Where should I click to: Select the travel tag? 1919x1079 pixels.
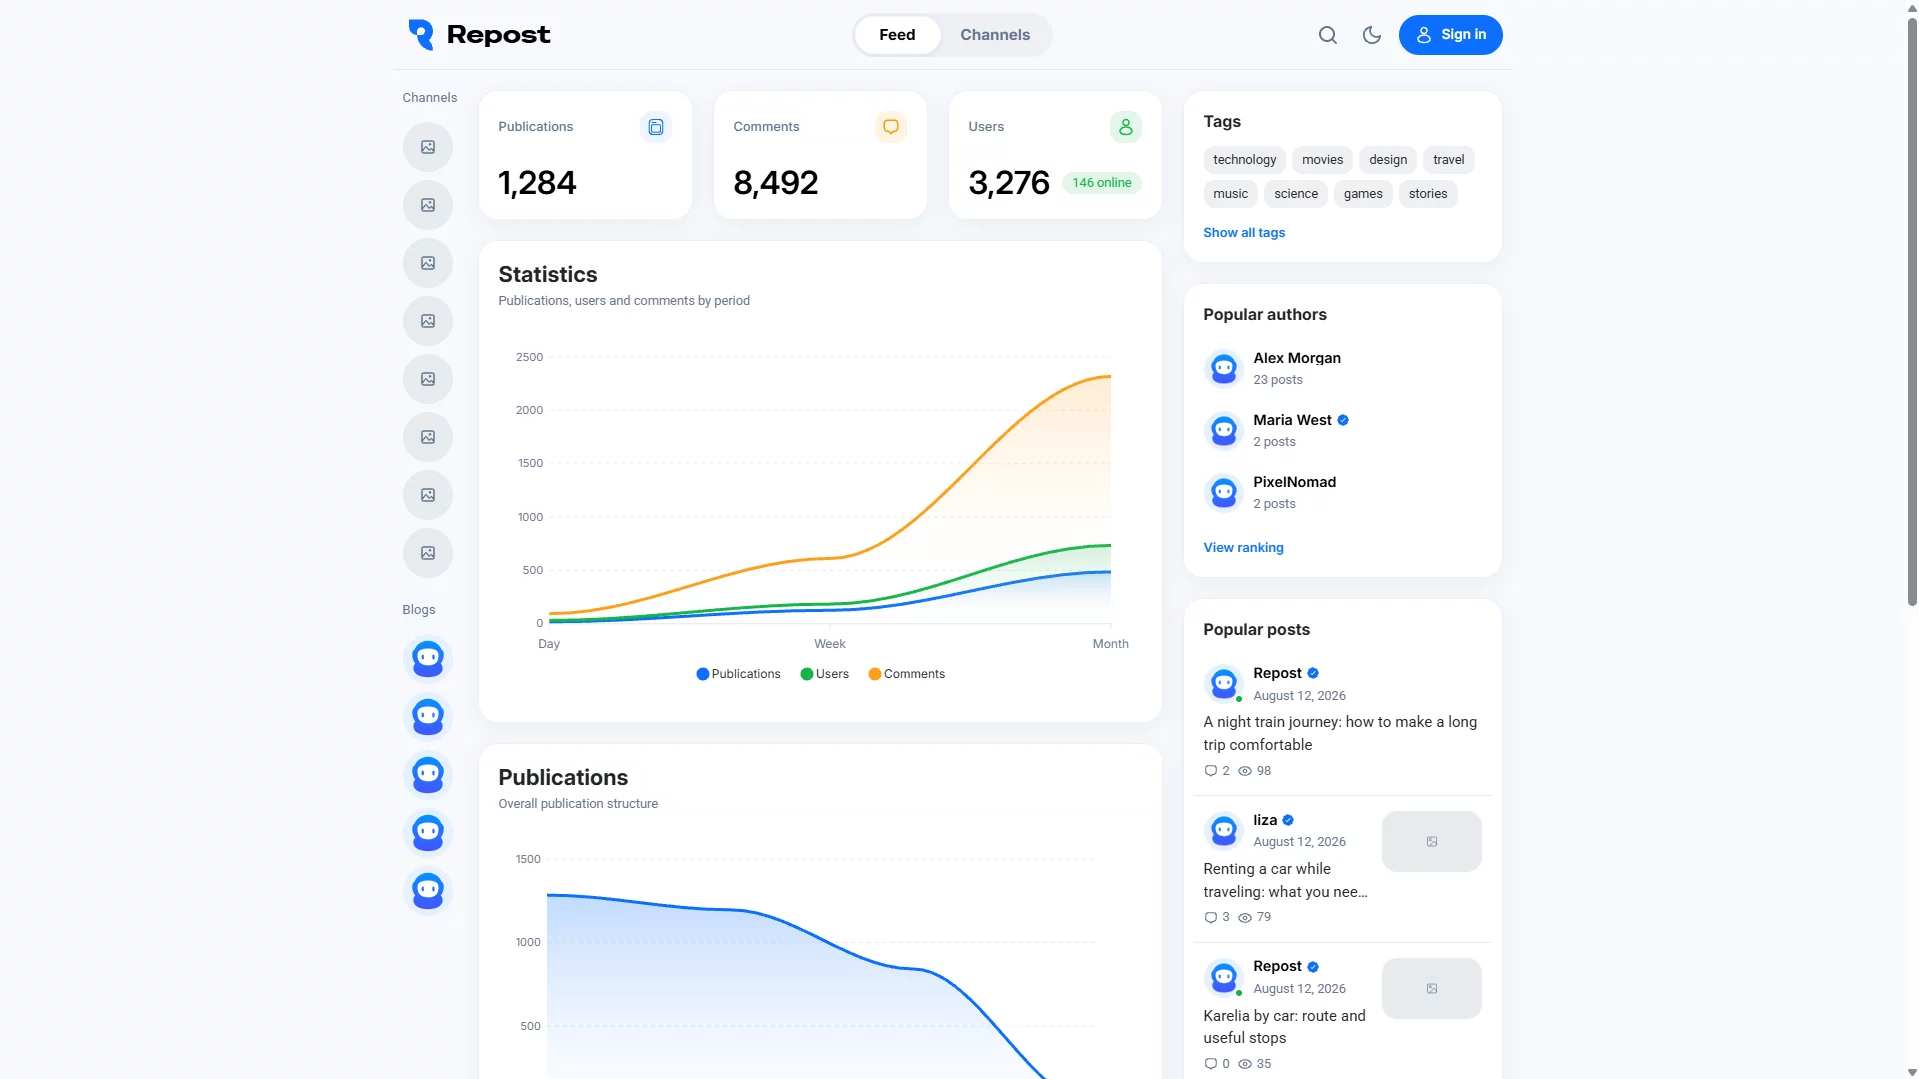tap(1448, 160)
